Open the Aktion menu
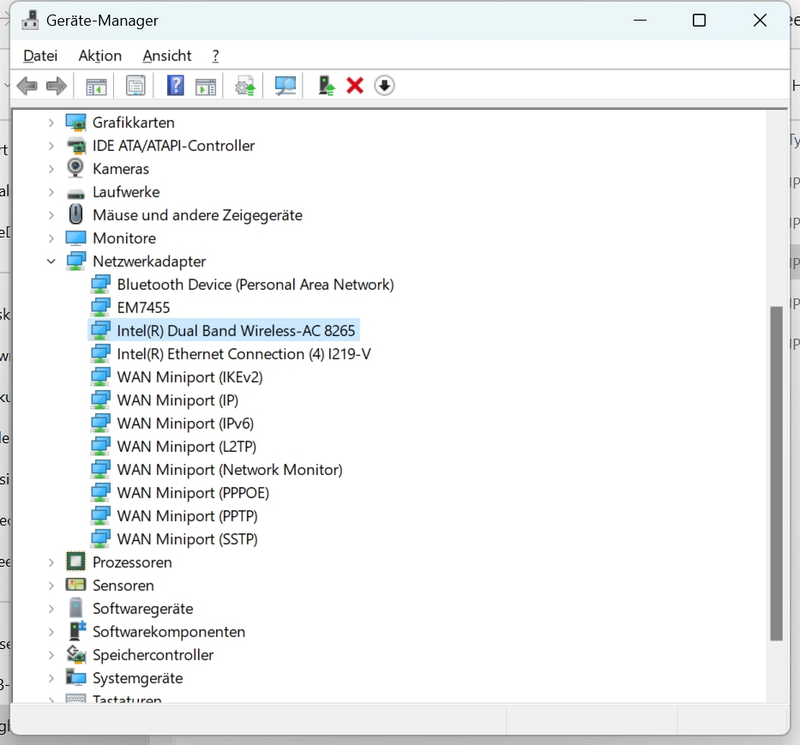800x745 pixels. coord(100,56)
